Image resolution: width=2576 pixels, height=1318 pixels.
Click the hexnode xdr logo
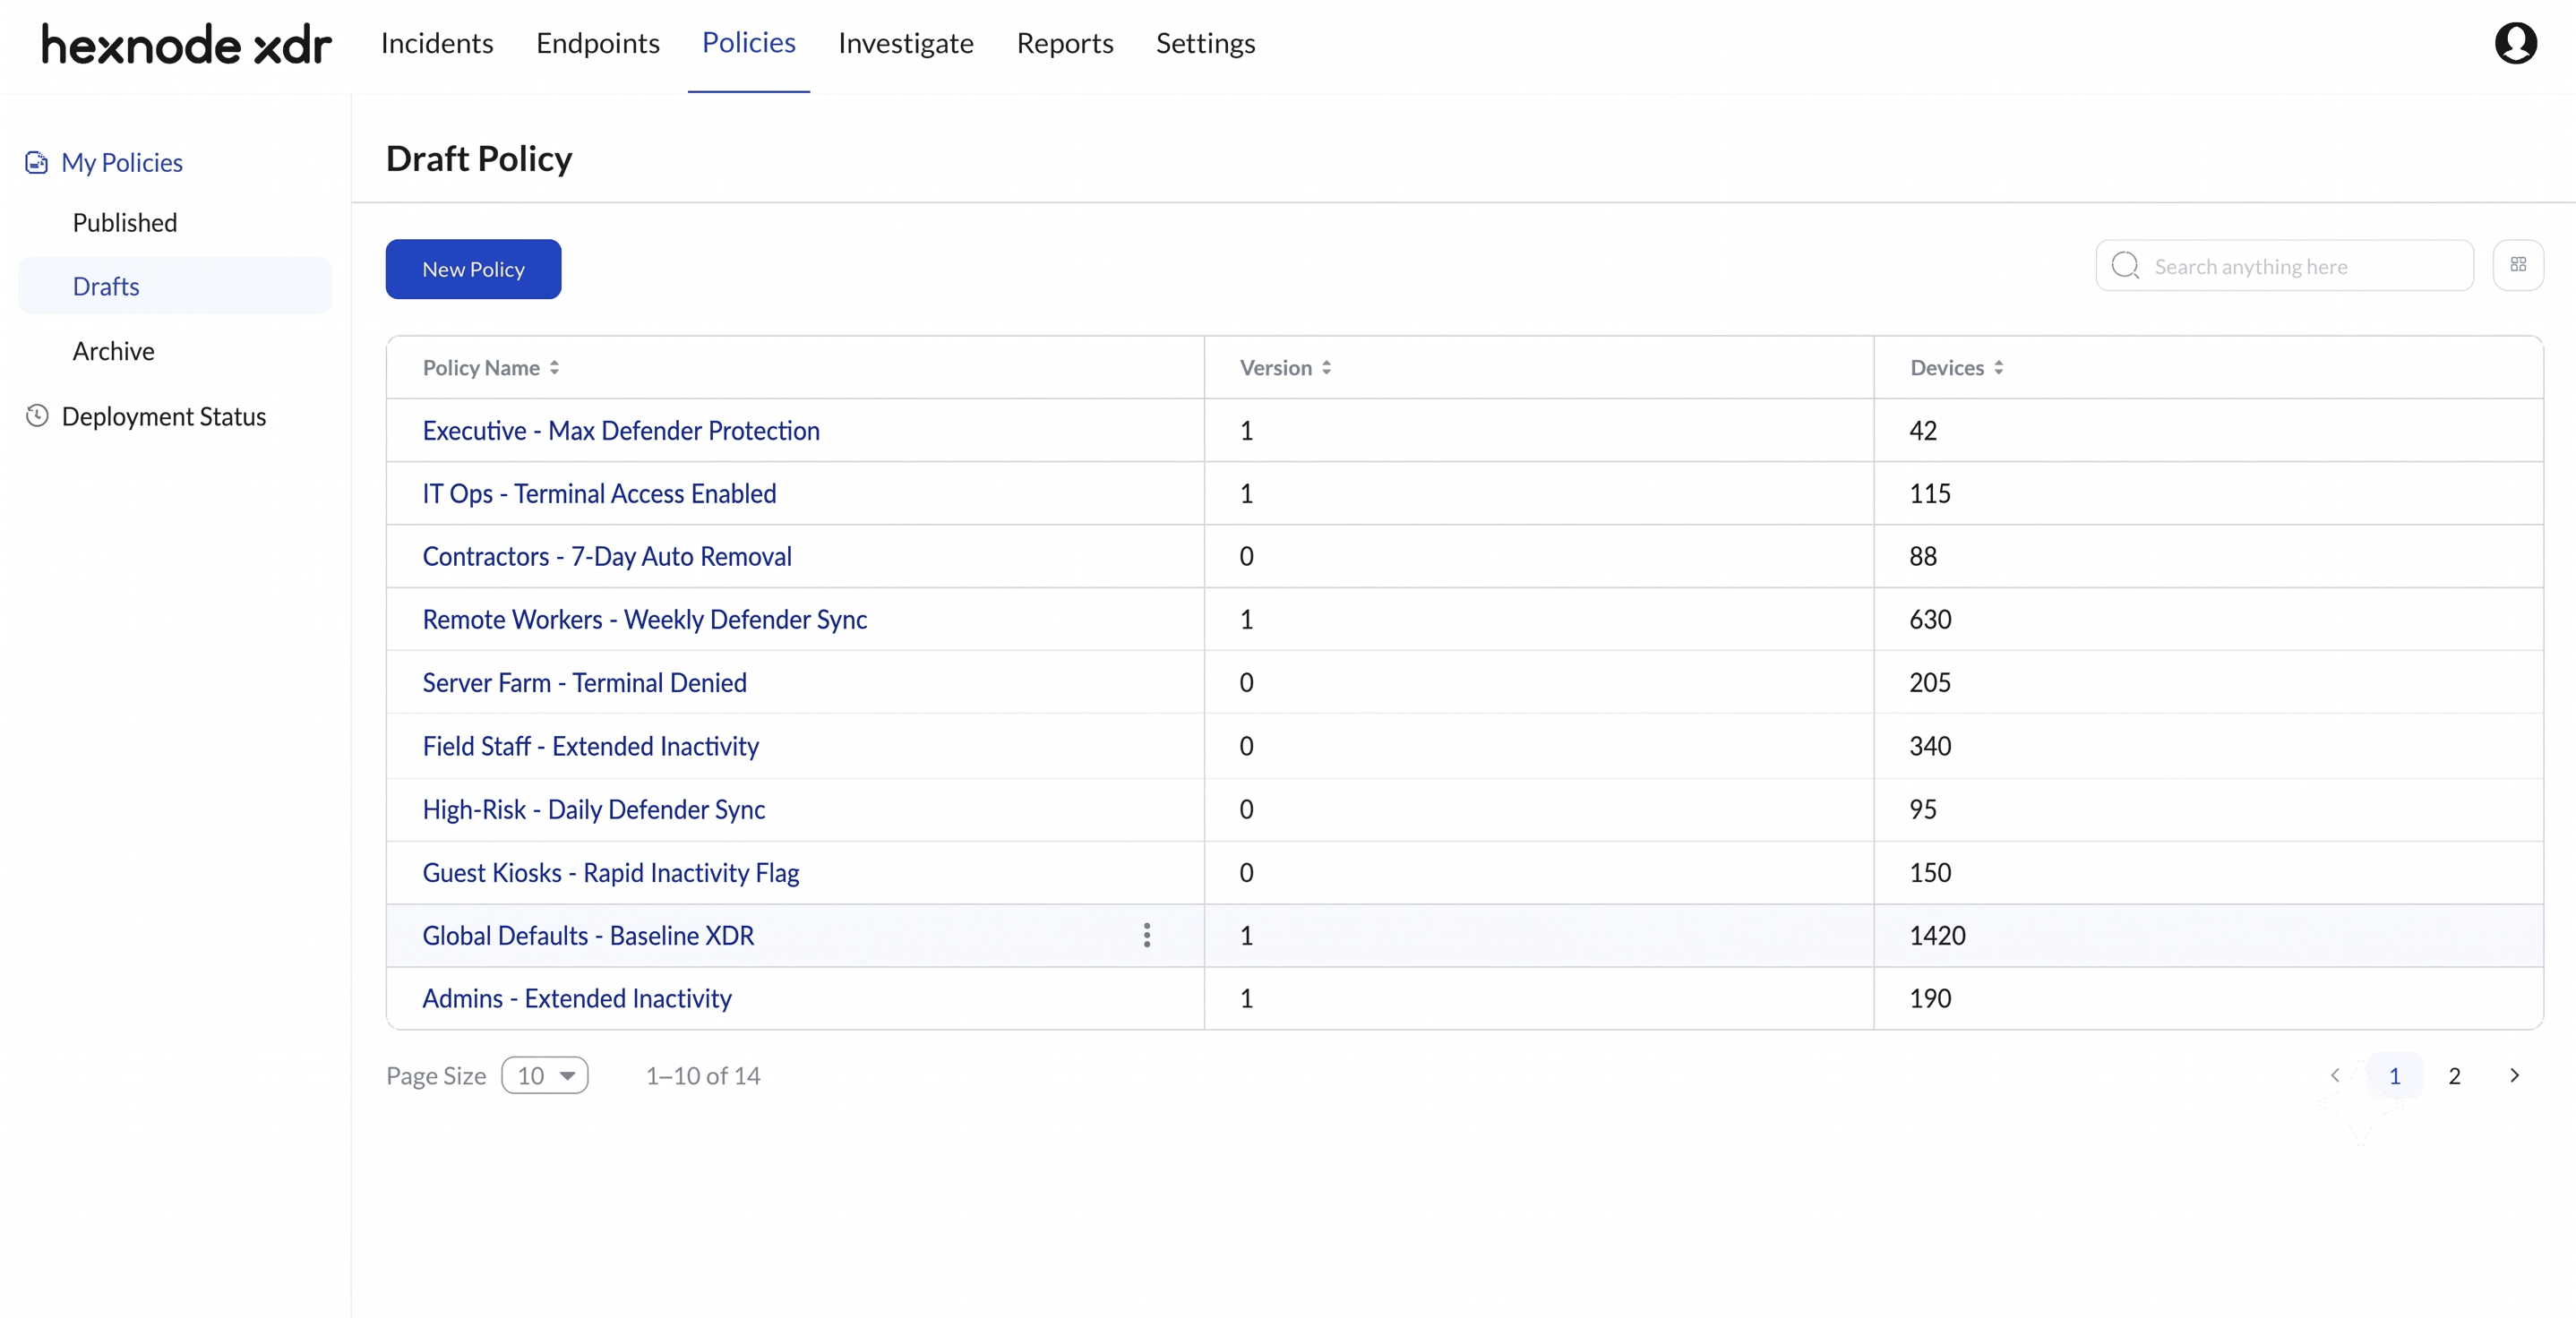coord(186,44)
